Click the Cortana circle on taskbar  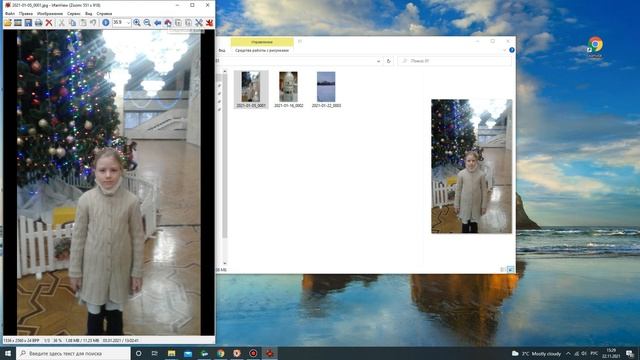point(138,353)
